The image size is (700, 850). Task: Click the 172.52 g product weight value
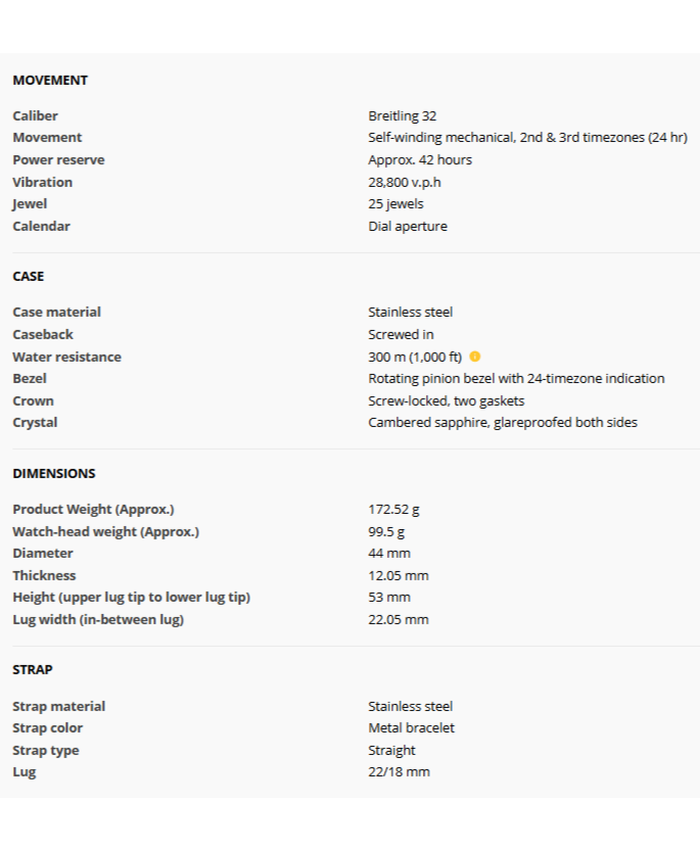[393, 509]
